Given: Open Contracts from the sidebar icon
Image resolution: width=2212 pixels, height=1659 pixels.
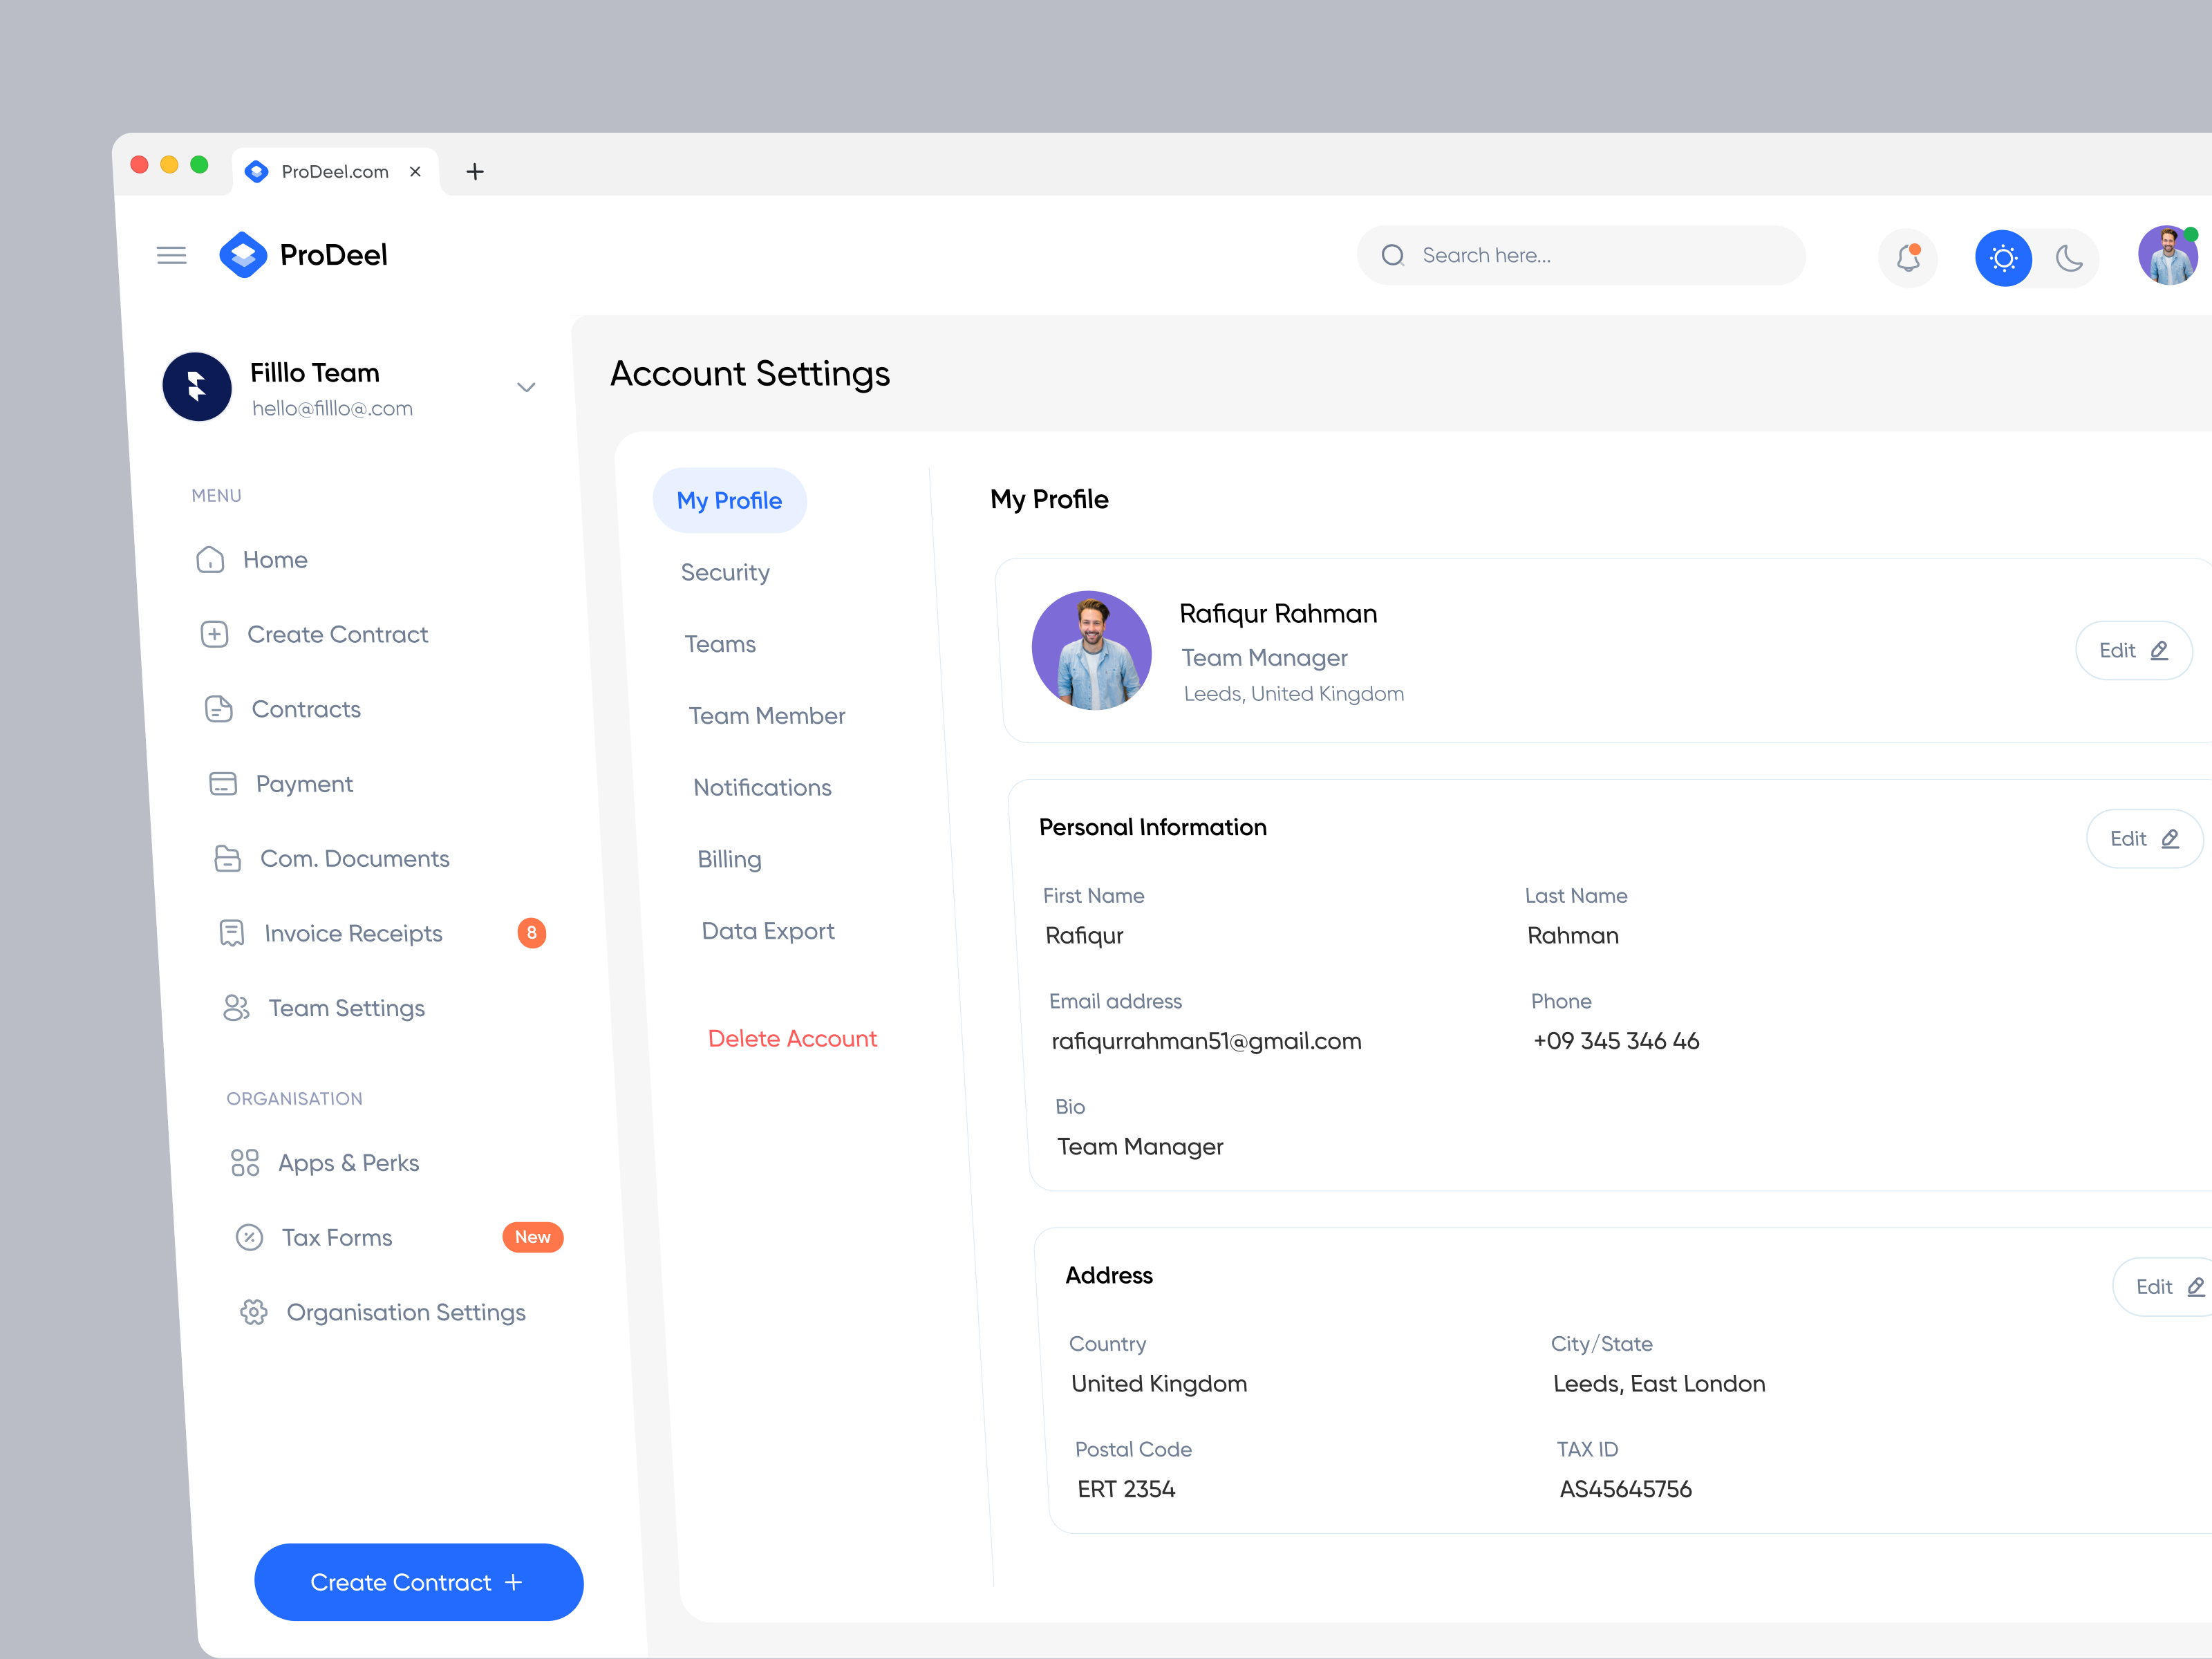Looking at the screenshot, I should (220, 709).
